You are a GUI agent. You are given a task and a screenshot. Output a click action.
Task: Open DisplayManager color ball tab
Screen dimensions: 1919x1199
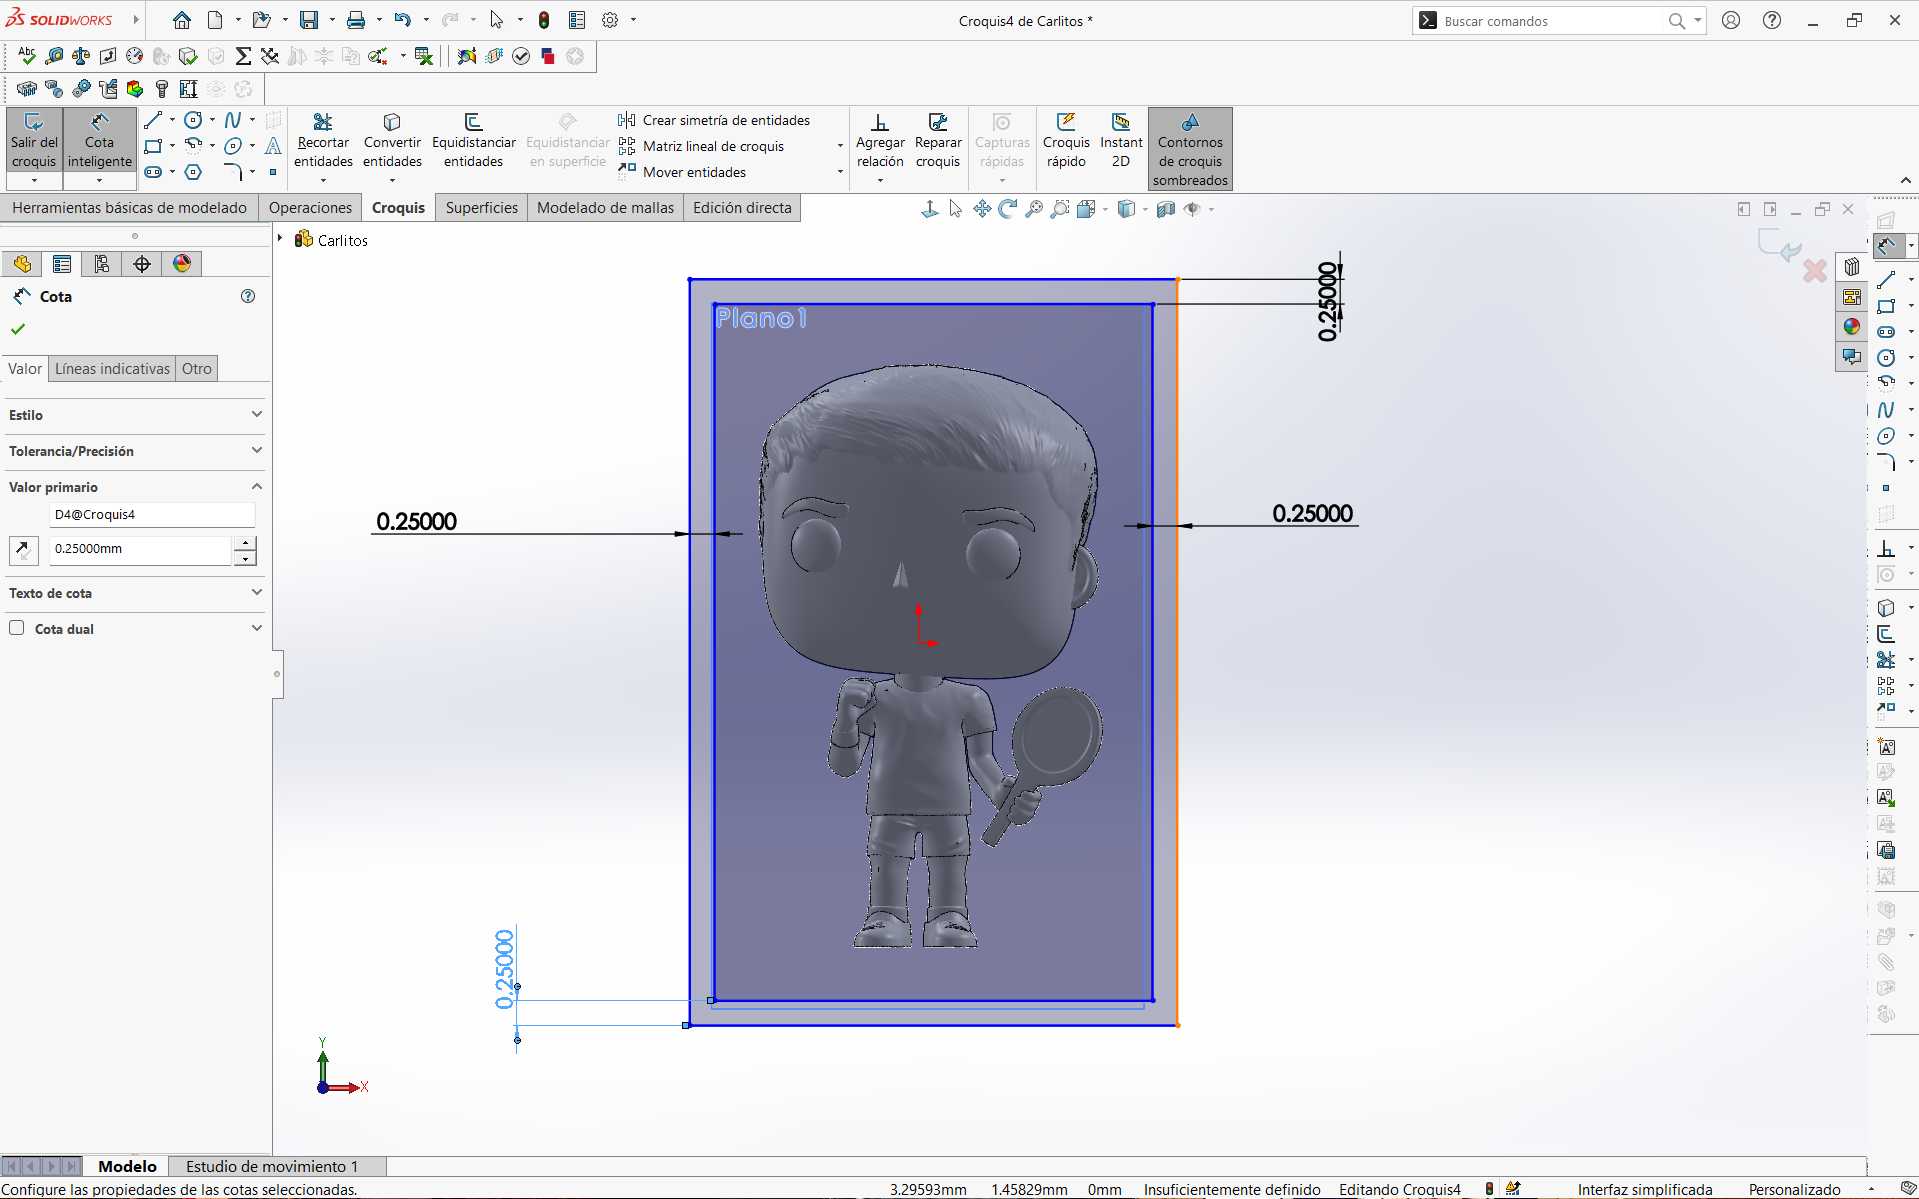coord(182,264)
